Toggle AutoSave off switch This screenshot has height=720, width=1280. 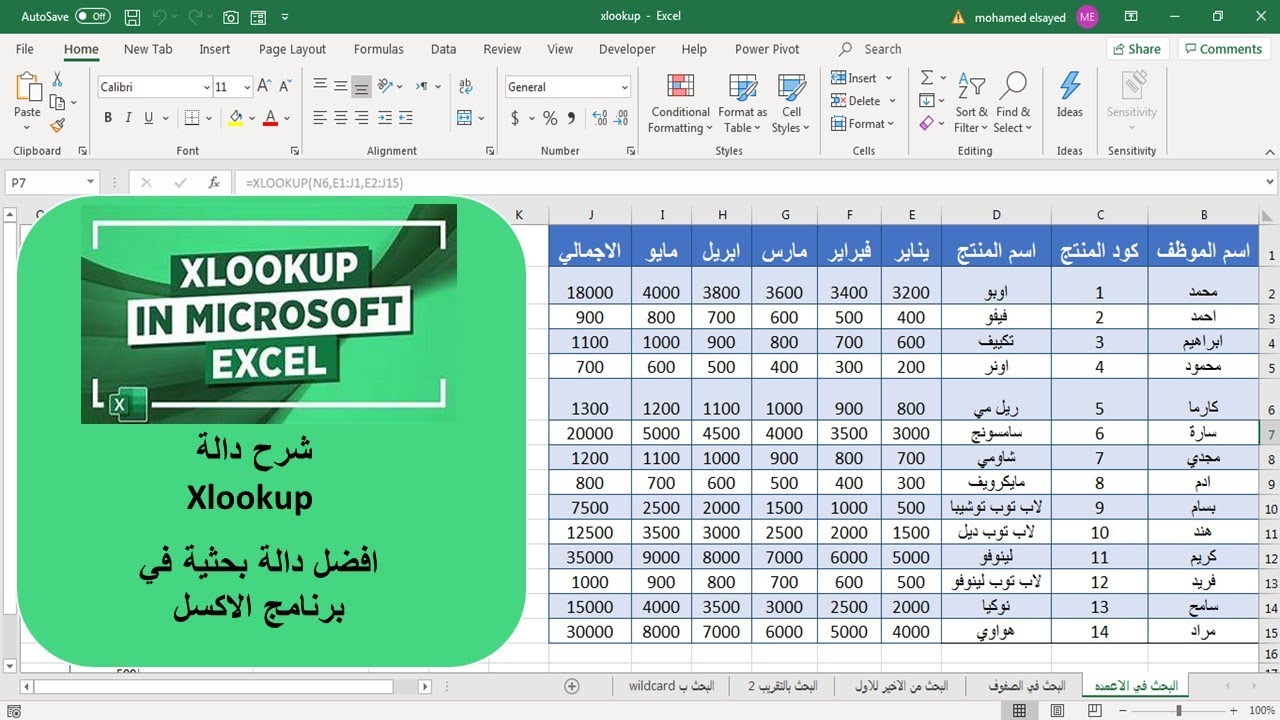click(93, 17)
